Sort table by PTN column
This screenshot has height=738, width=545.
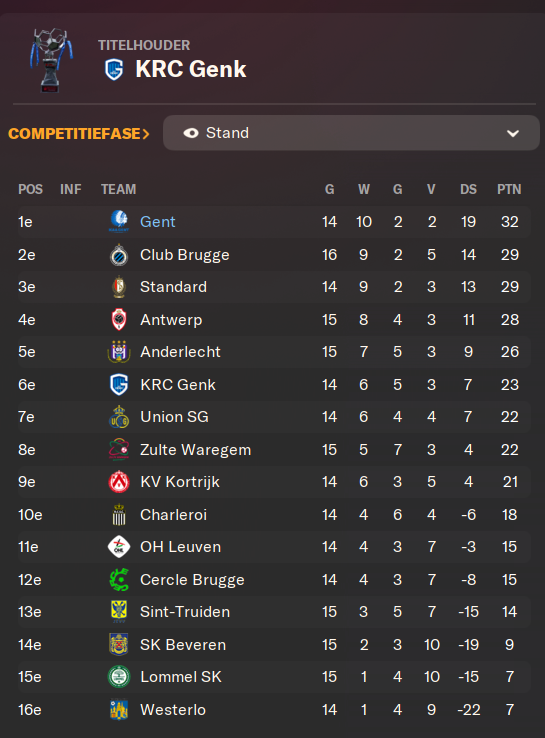(509, 189)
